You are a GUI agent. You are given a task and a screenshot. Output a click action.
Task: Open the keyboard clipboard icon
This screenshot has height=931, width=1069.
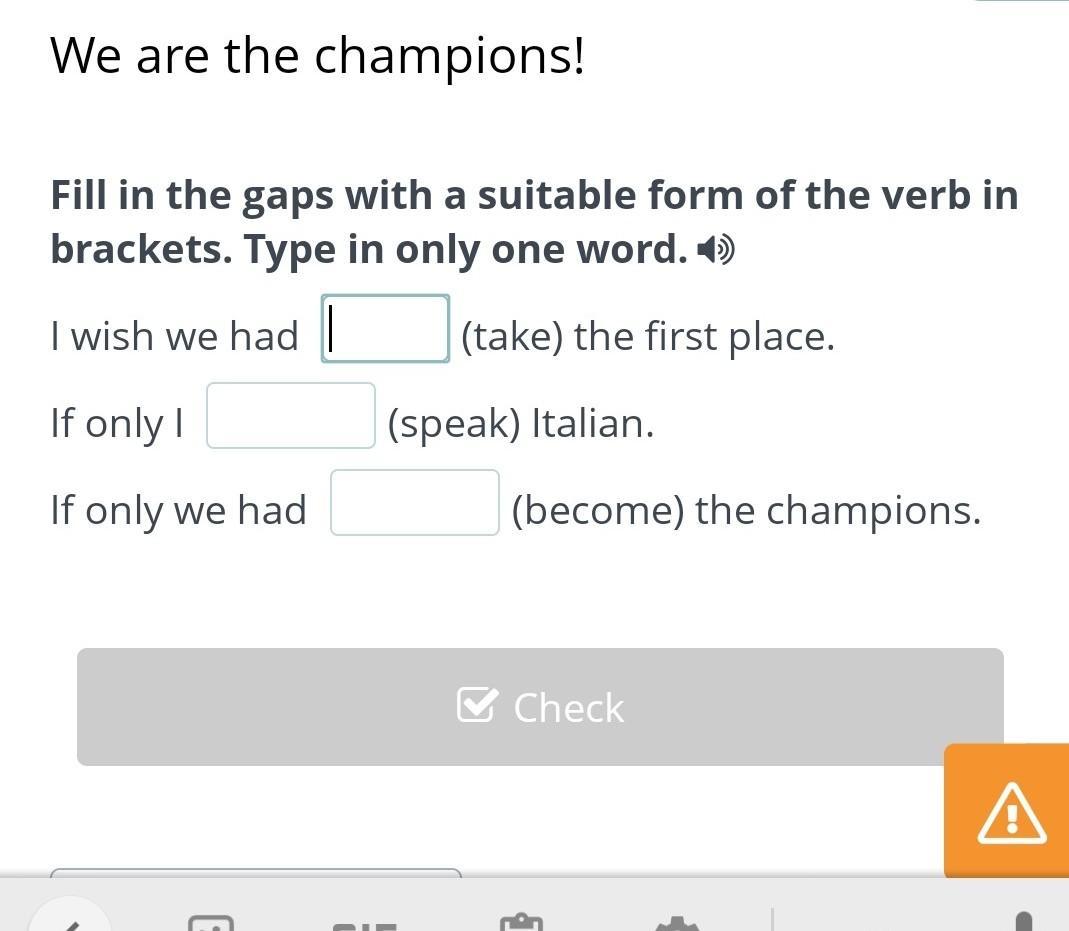point(520,922)
